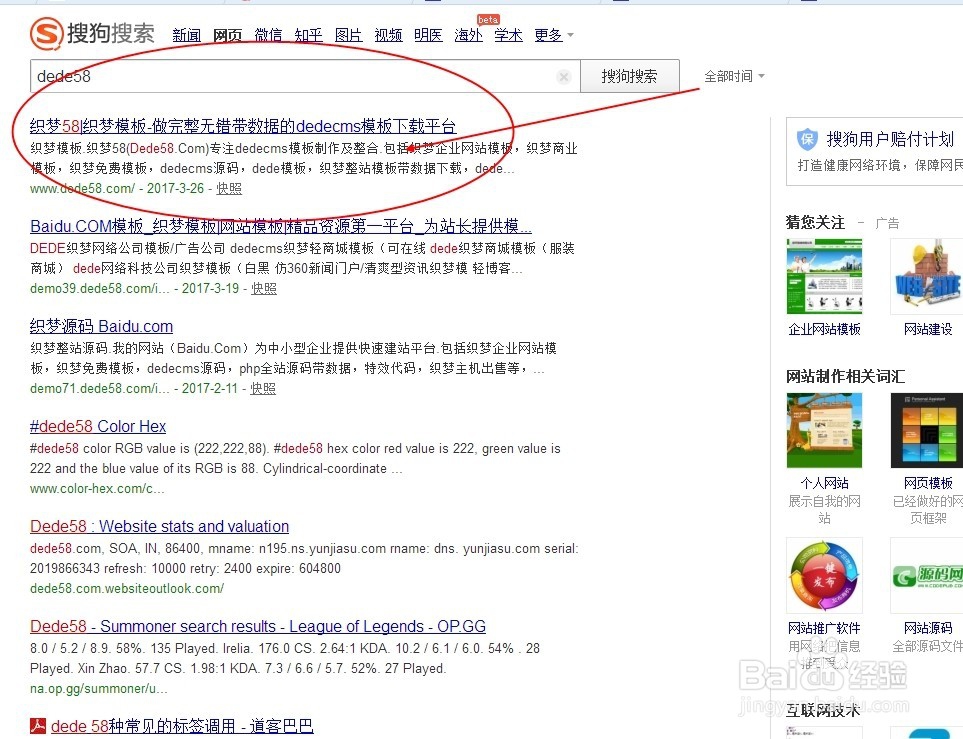
Task: Select the 网页 tab
Action: click(x=227, y=35)
